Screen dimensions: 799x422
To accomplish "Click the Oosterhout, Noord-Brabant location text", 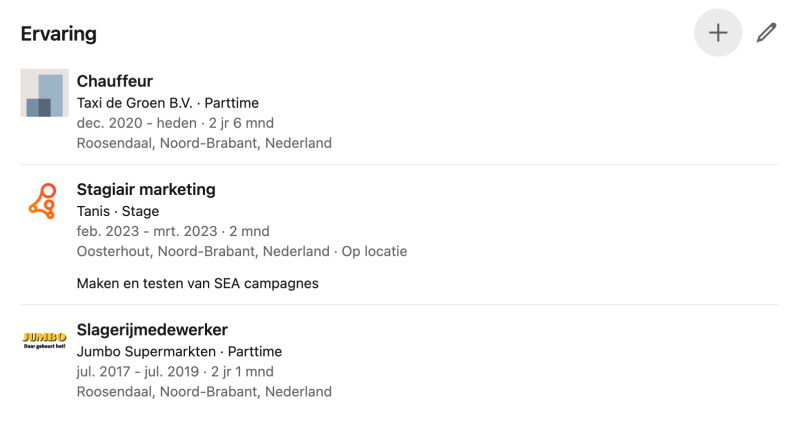I will click(x=202, y=251).
